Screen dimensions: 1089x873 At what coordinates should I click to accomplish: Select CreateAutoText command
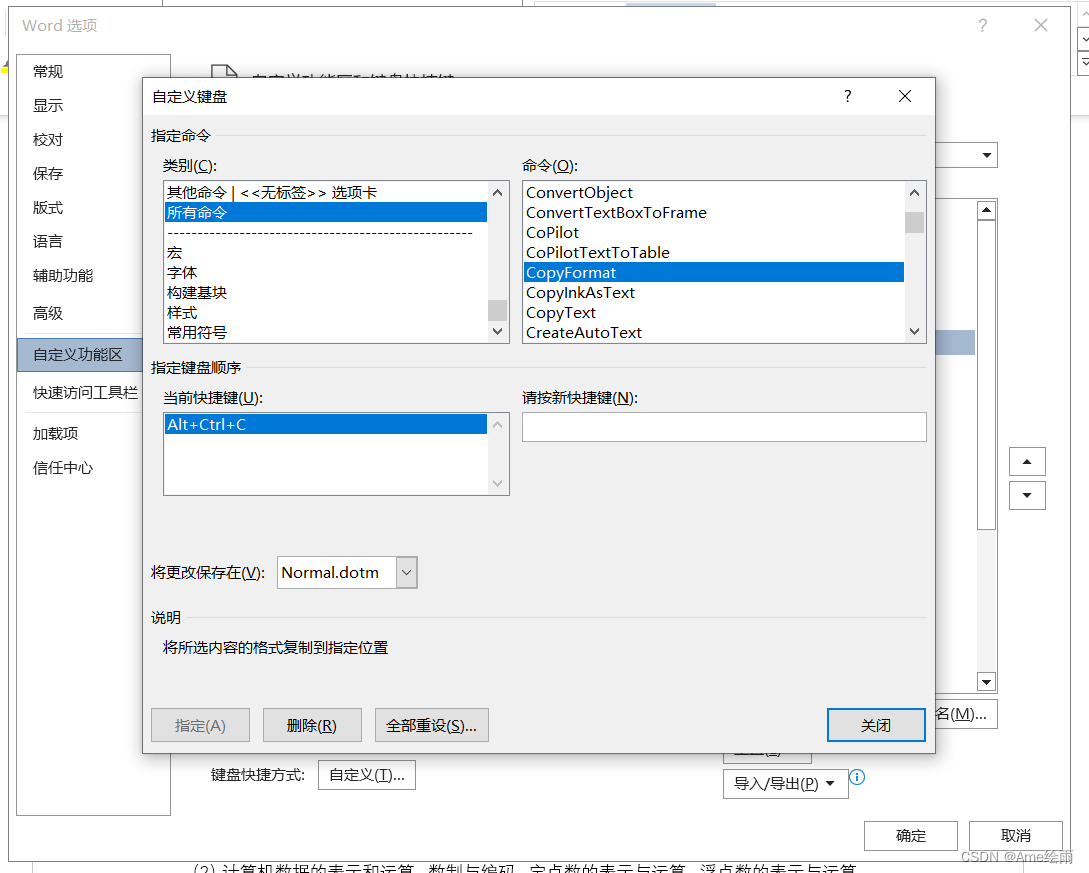[713, 333]
